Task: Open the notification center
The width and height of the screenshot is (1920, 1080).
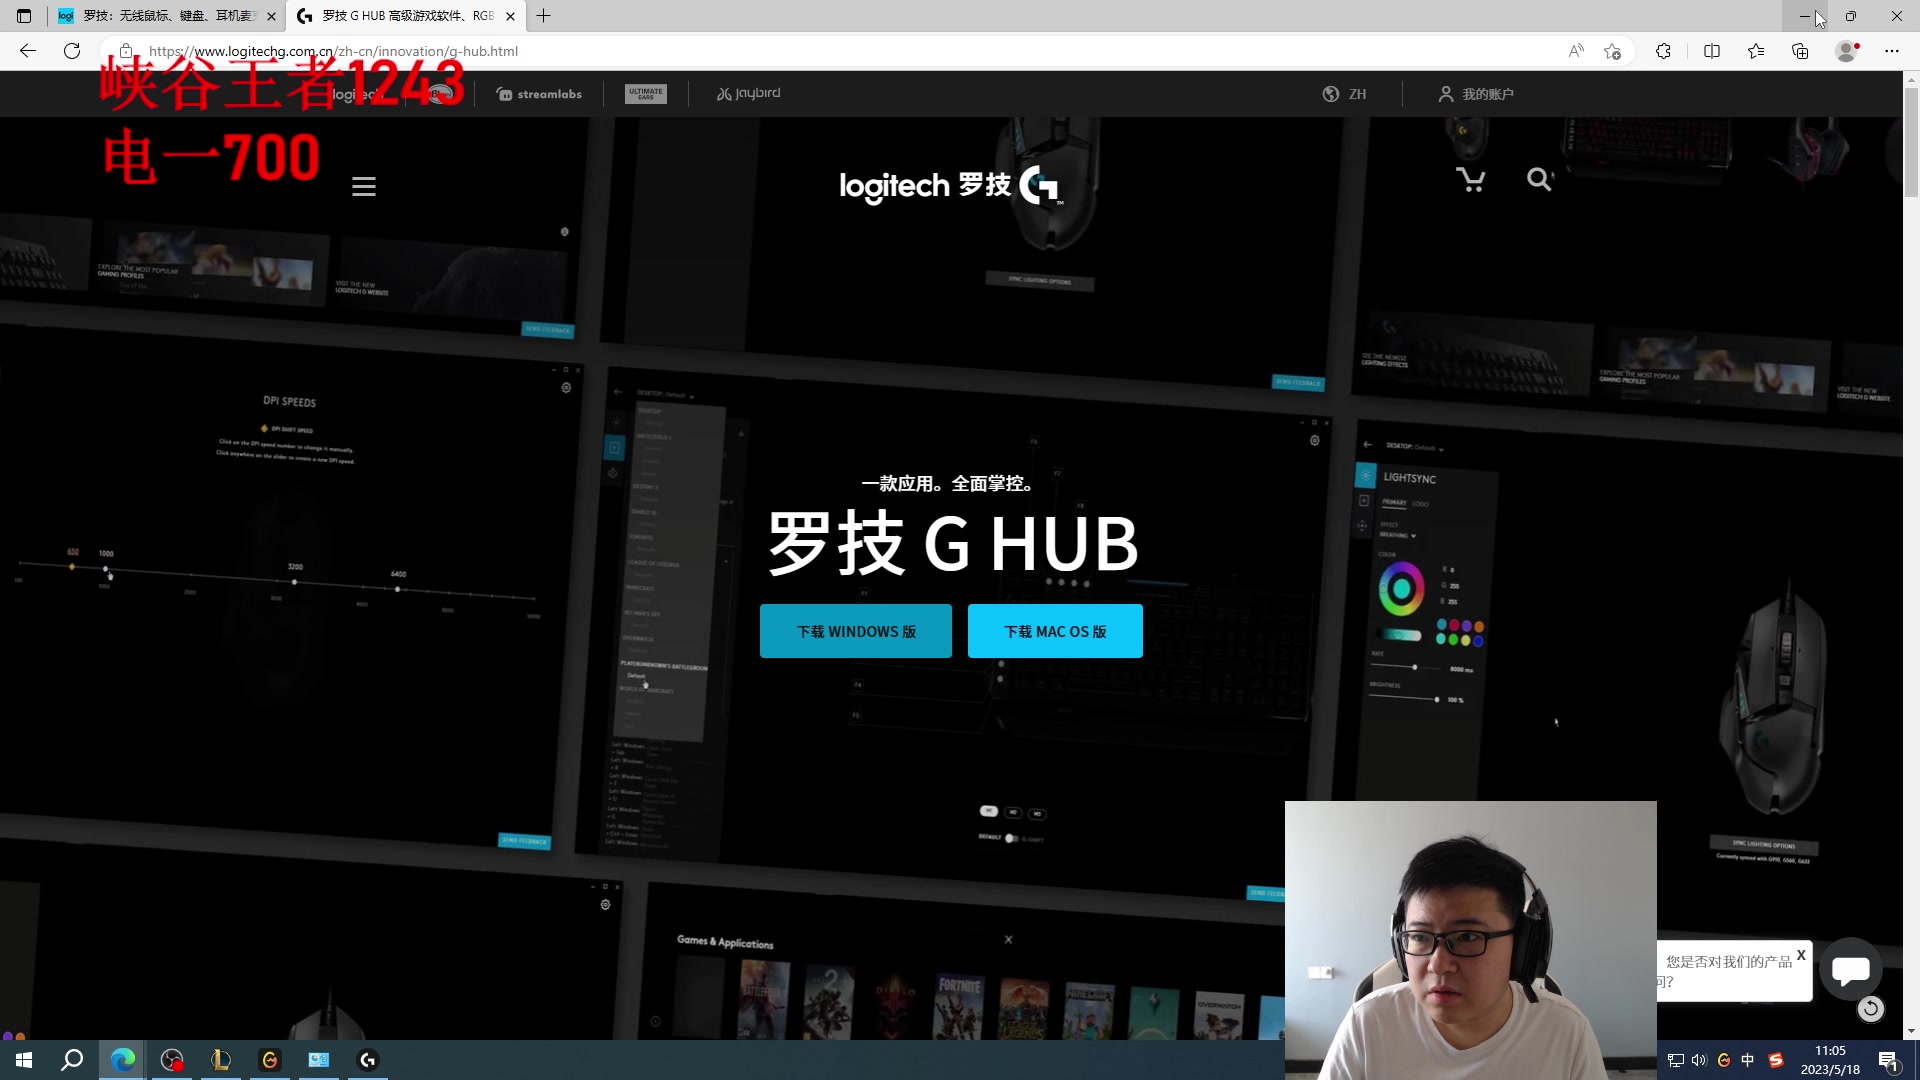Action: [1889, 1060]
